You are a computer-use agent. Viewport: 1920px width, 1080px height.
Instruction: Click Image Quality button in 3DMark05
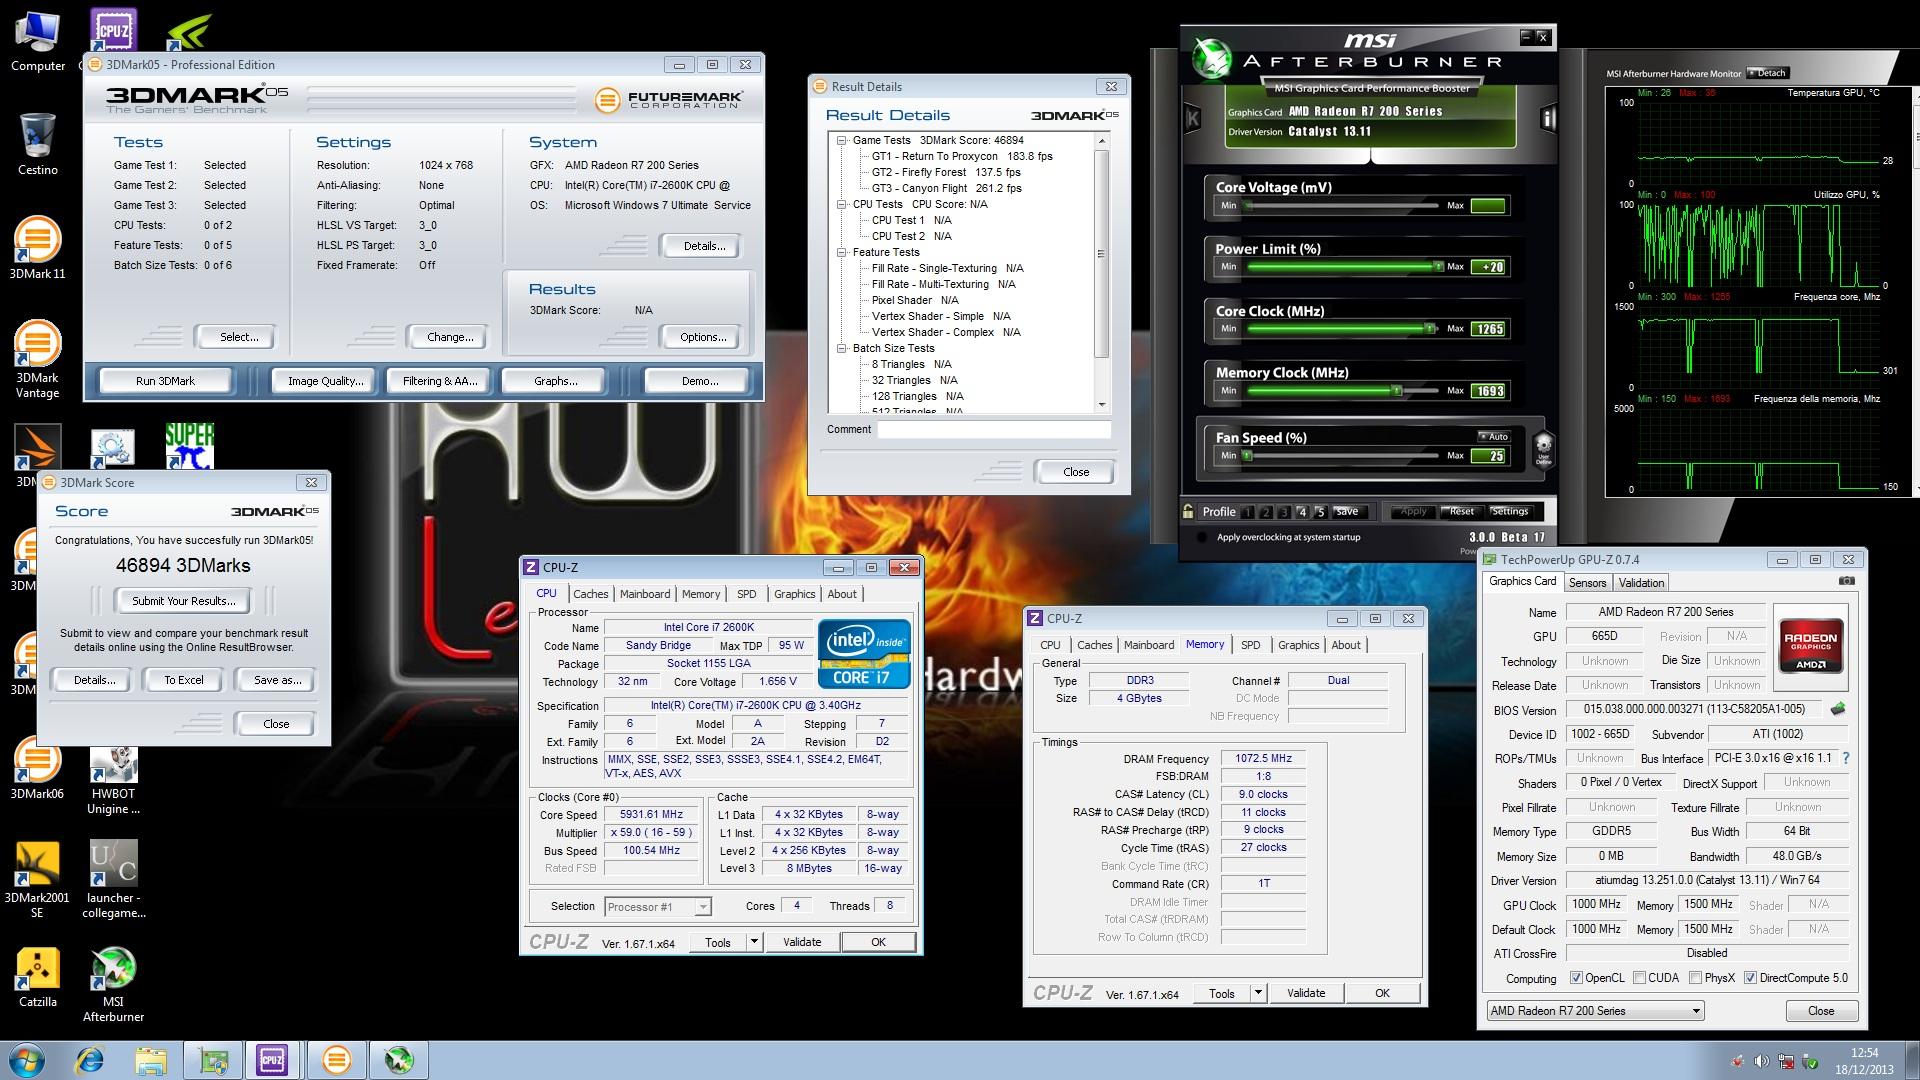(325, 381)
